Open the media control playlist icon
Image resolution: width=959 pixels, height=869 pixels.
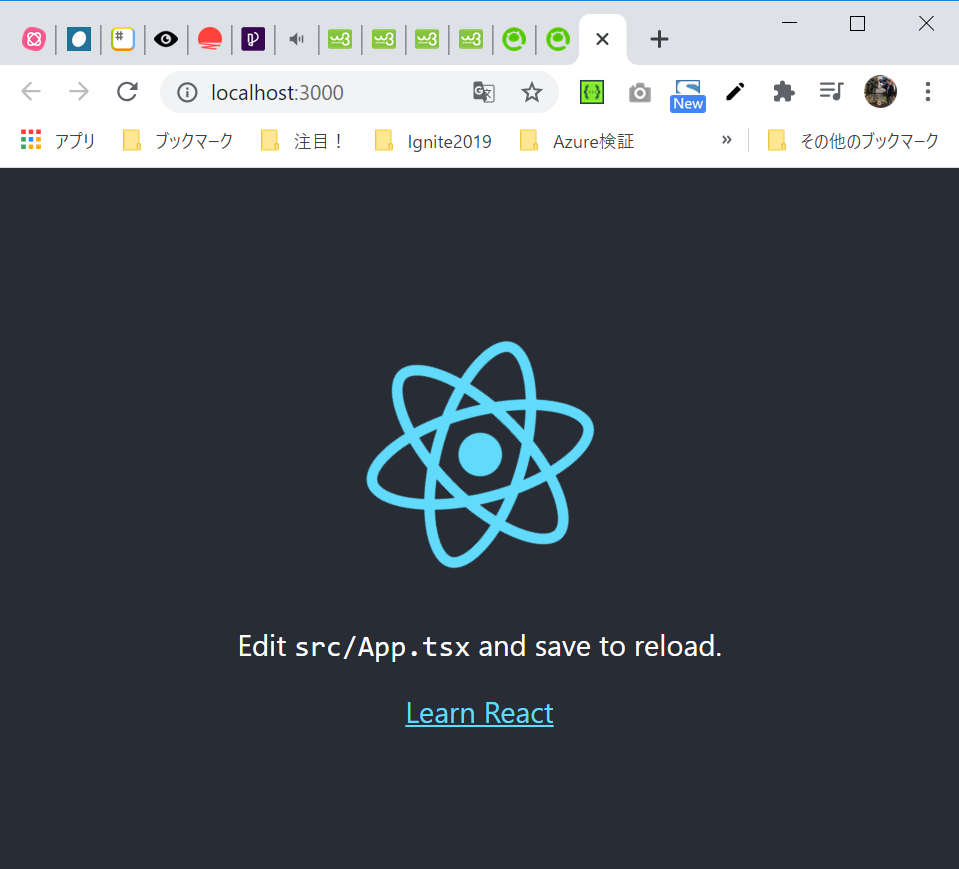831,92
